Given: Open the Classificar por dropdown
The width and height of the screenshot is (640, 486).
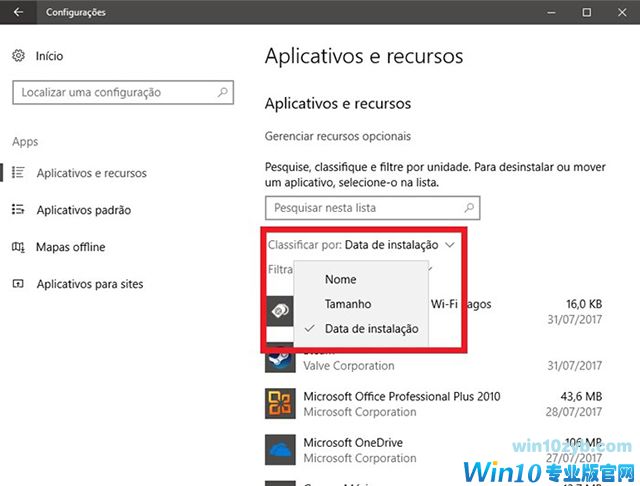Looking at the screenshot, I should pos(361,245).
